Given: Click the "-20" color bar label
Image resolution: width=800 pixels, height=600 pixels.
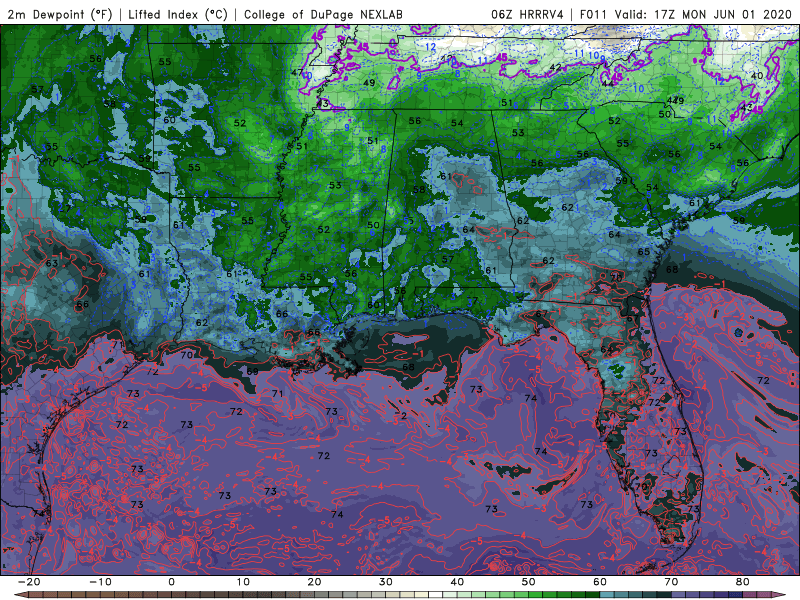Looking at the screenshot, I should pyautogui.click(x=29, y=582).
